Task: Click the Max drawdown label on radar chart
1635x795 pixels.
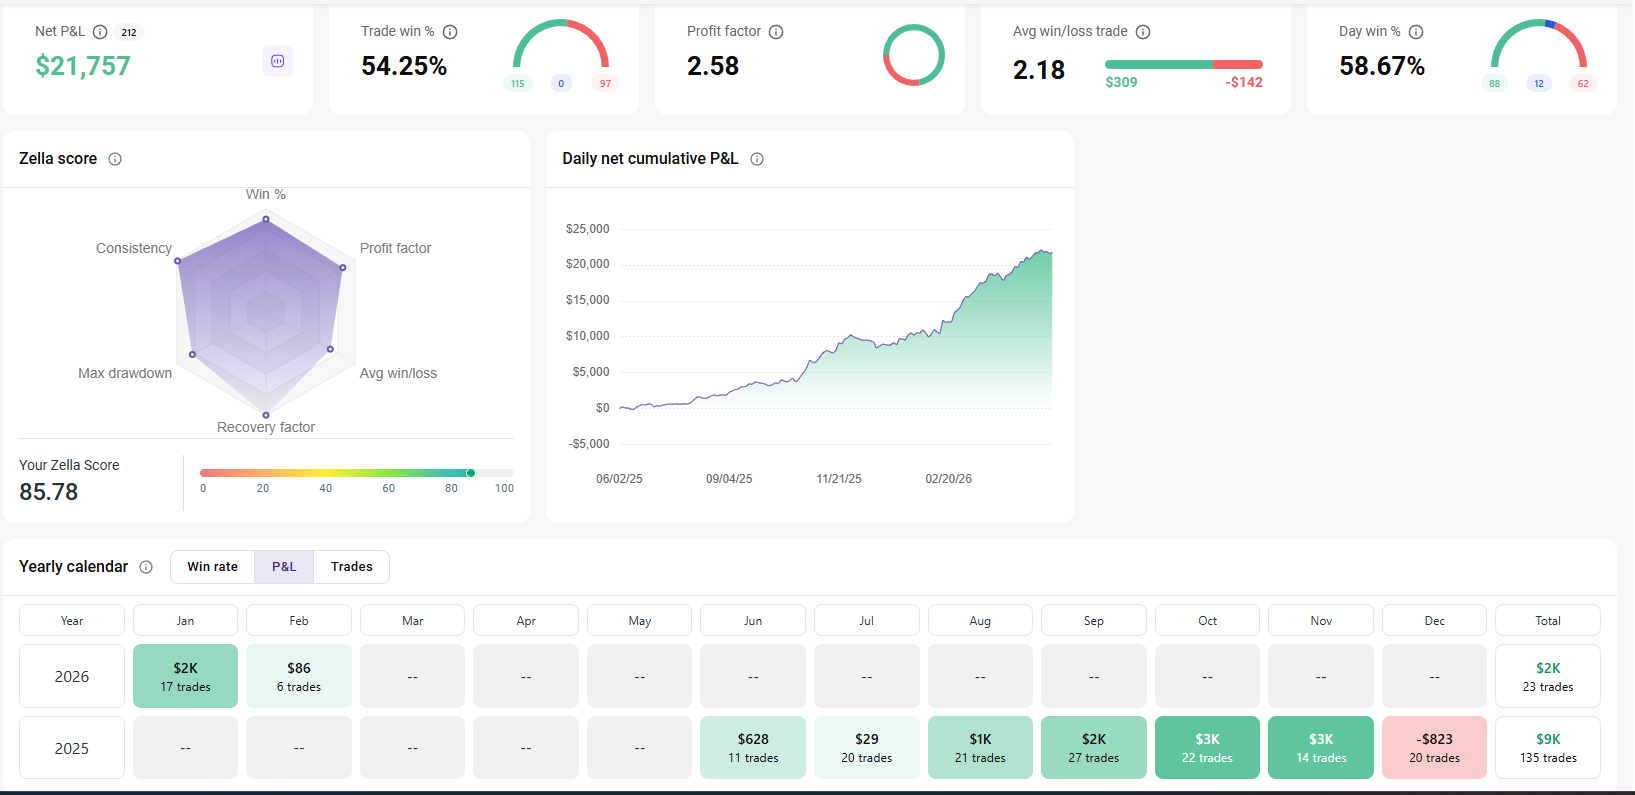Action: point(125,373)
